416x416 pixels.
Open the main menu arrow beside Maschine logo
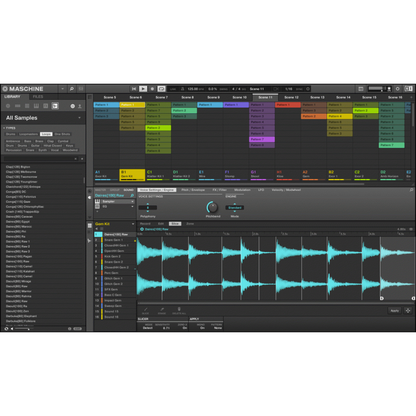[63, 89]
